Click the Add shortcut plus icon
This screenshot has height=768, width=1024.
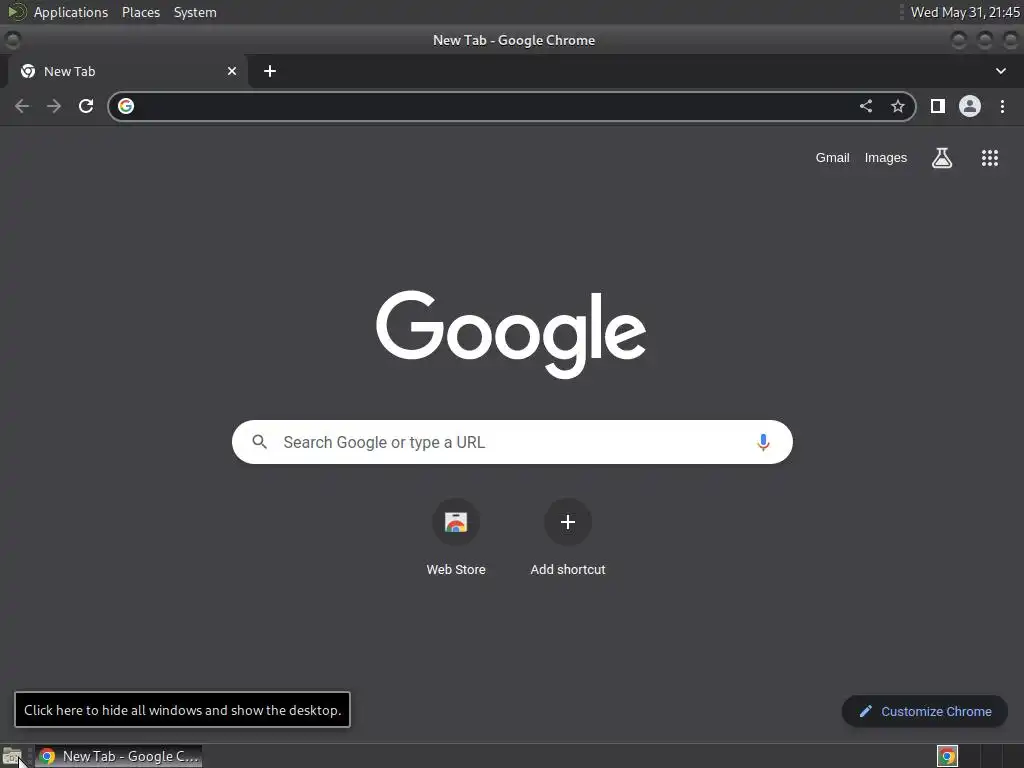tap(568, 522)
